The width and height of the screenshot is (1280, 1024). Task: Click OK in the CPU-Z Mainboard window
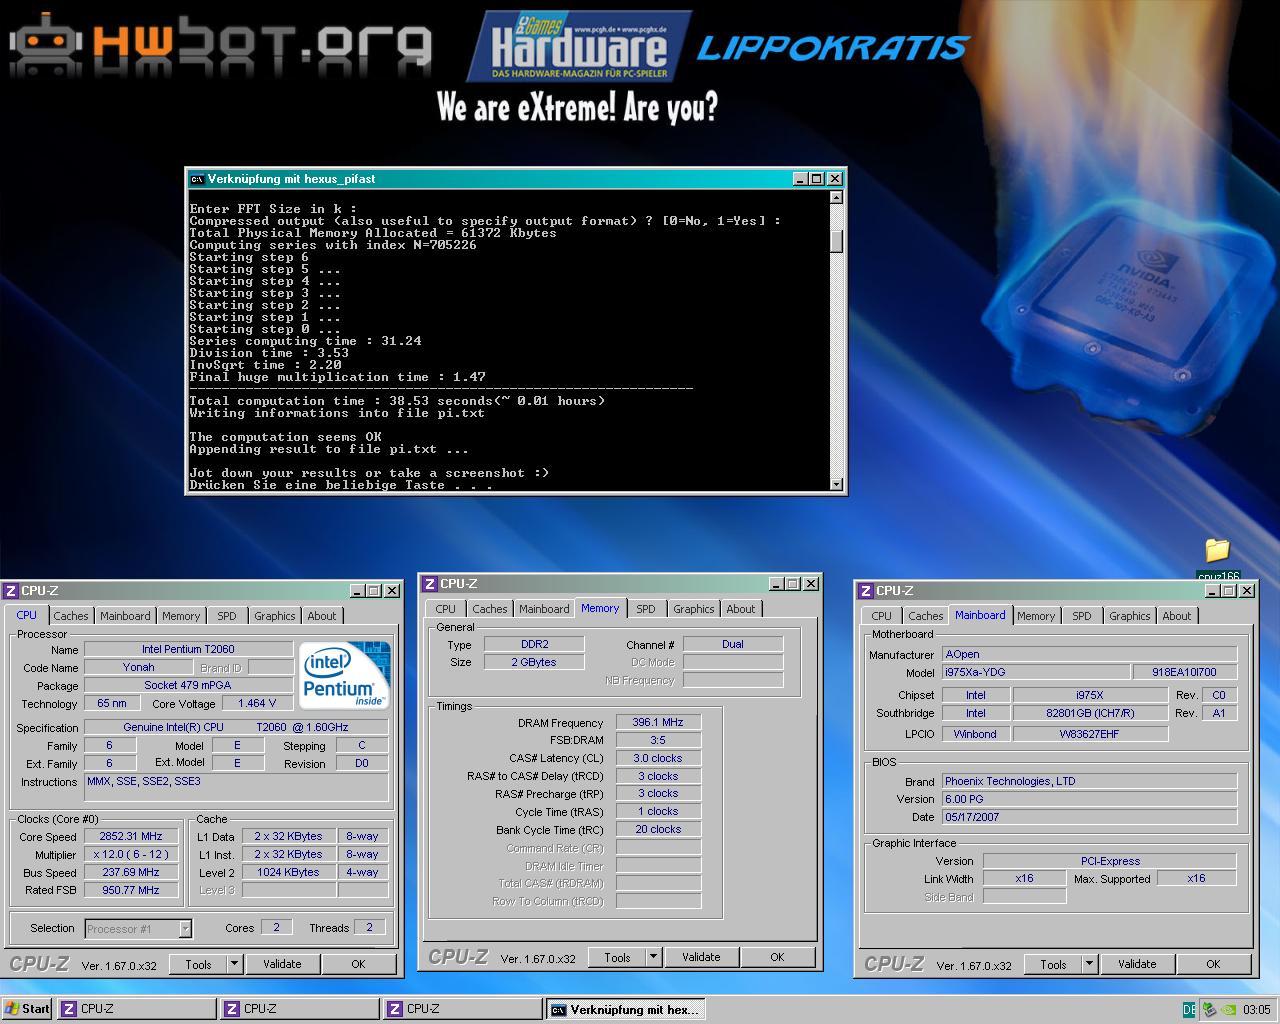coord(1213,964)
